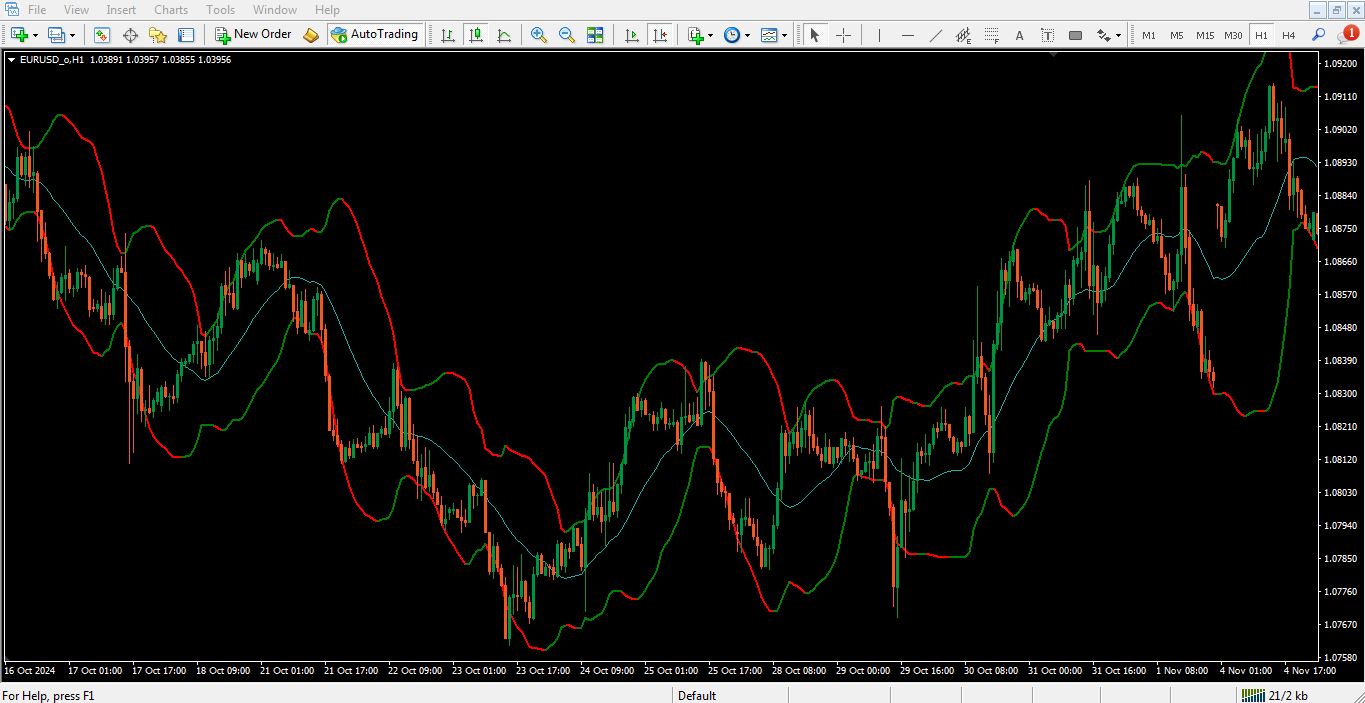Select the Horizontal Line tool
Viewport: 1365px width, 703px height.
(x=907, y=35)
